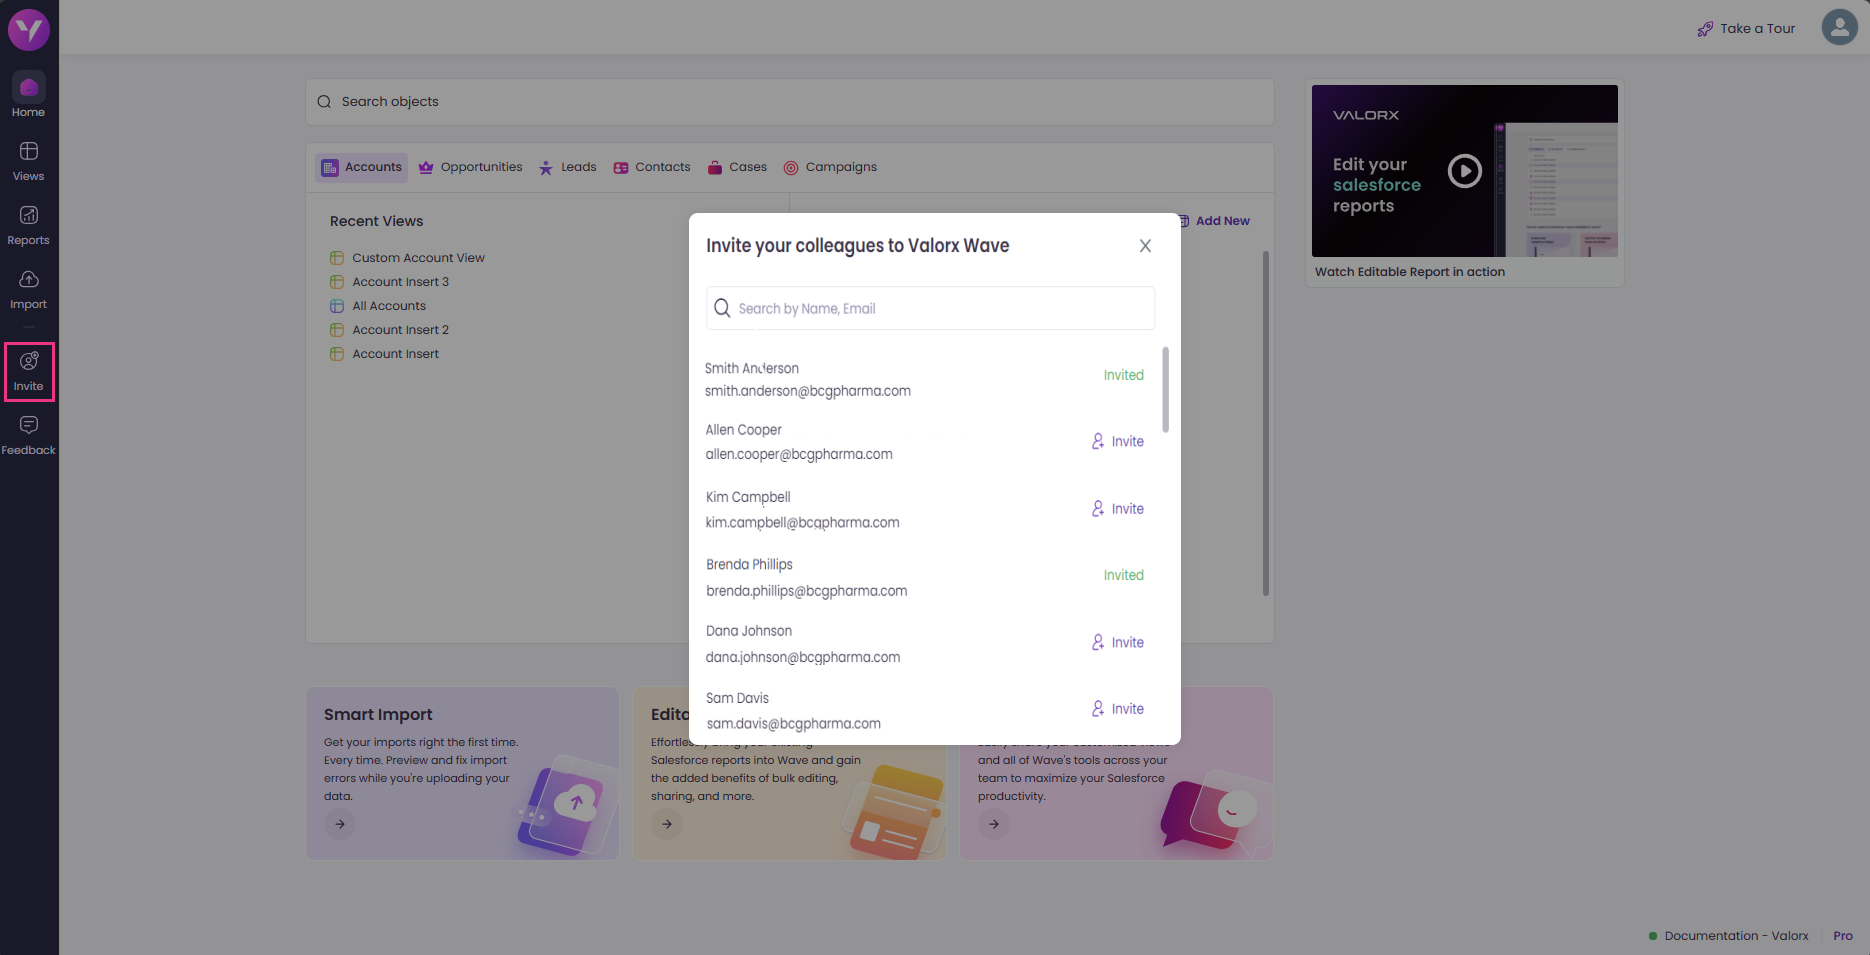The height and width of the screenshot is (955, 1870).
Task: Click the invite dialog scrollbar
Action: coord(1166,390)
